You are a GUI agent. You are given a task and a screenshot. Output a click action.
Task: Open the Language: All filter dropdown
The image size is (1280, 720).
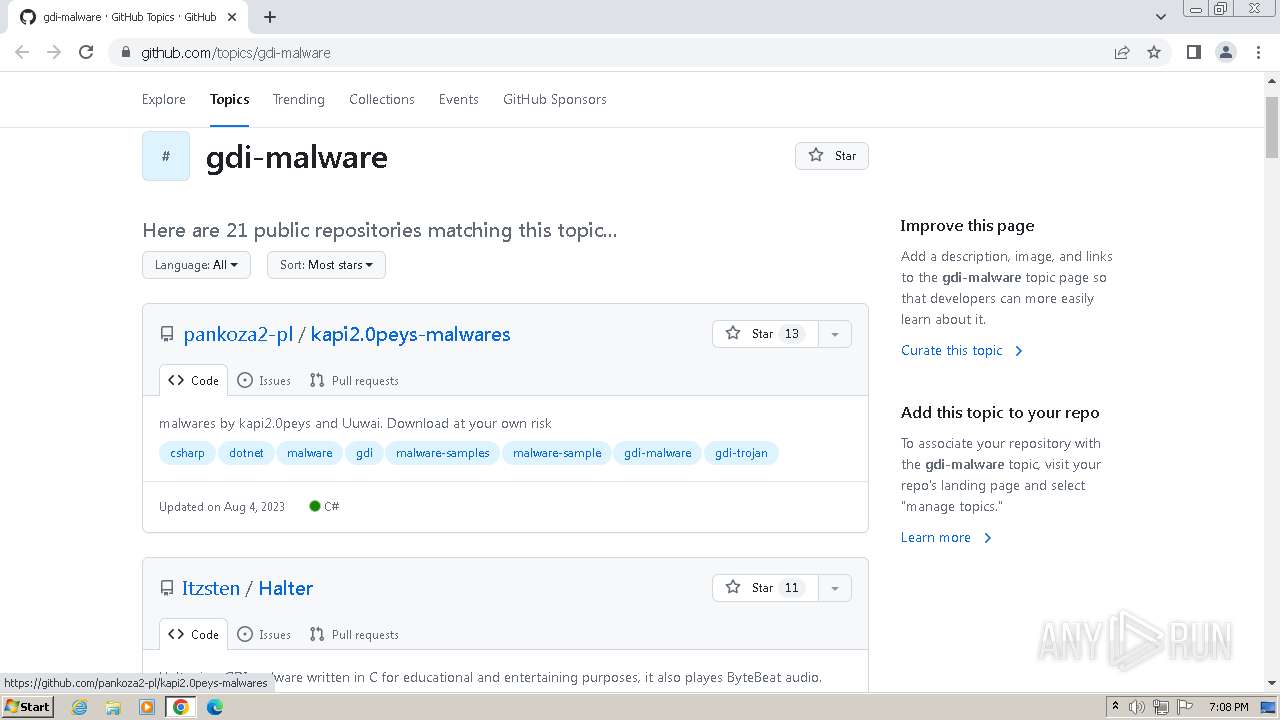(x=196, y=265)
